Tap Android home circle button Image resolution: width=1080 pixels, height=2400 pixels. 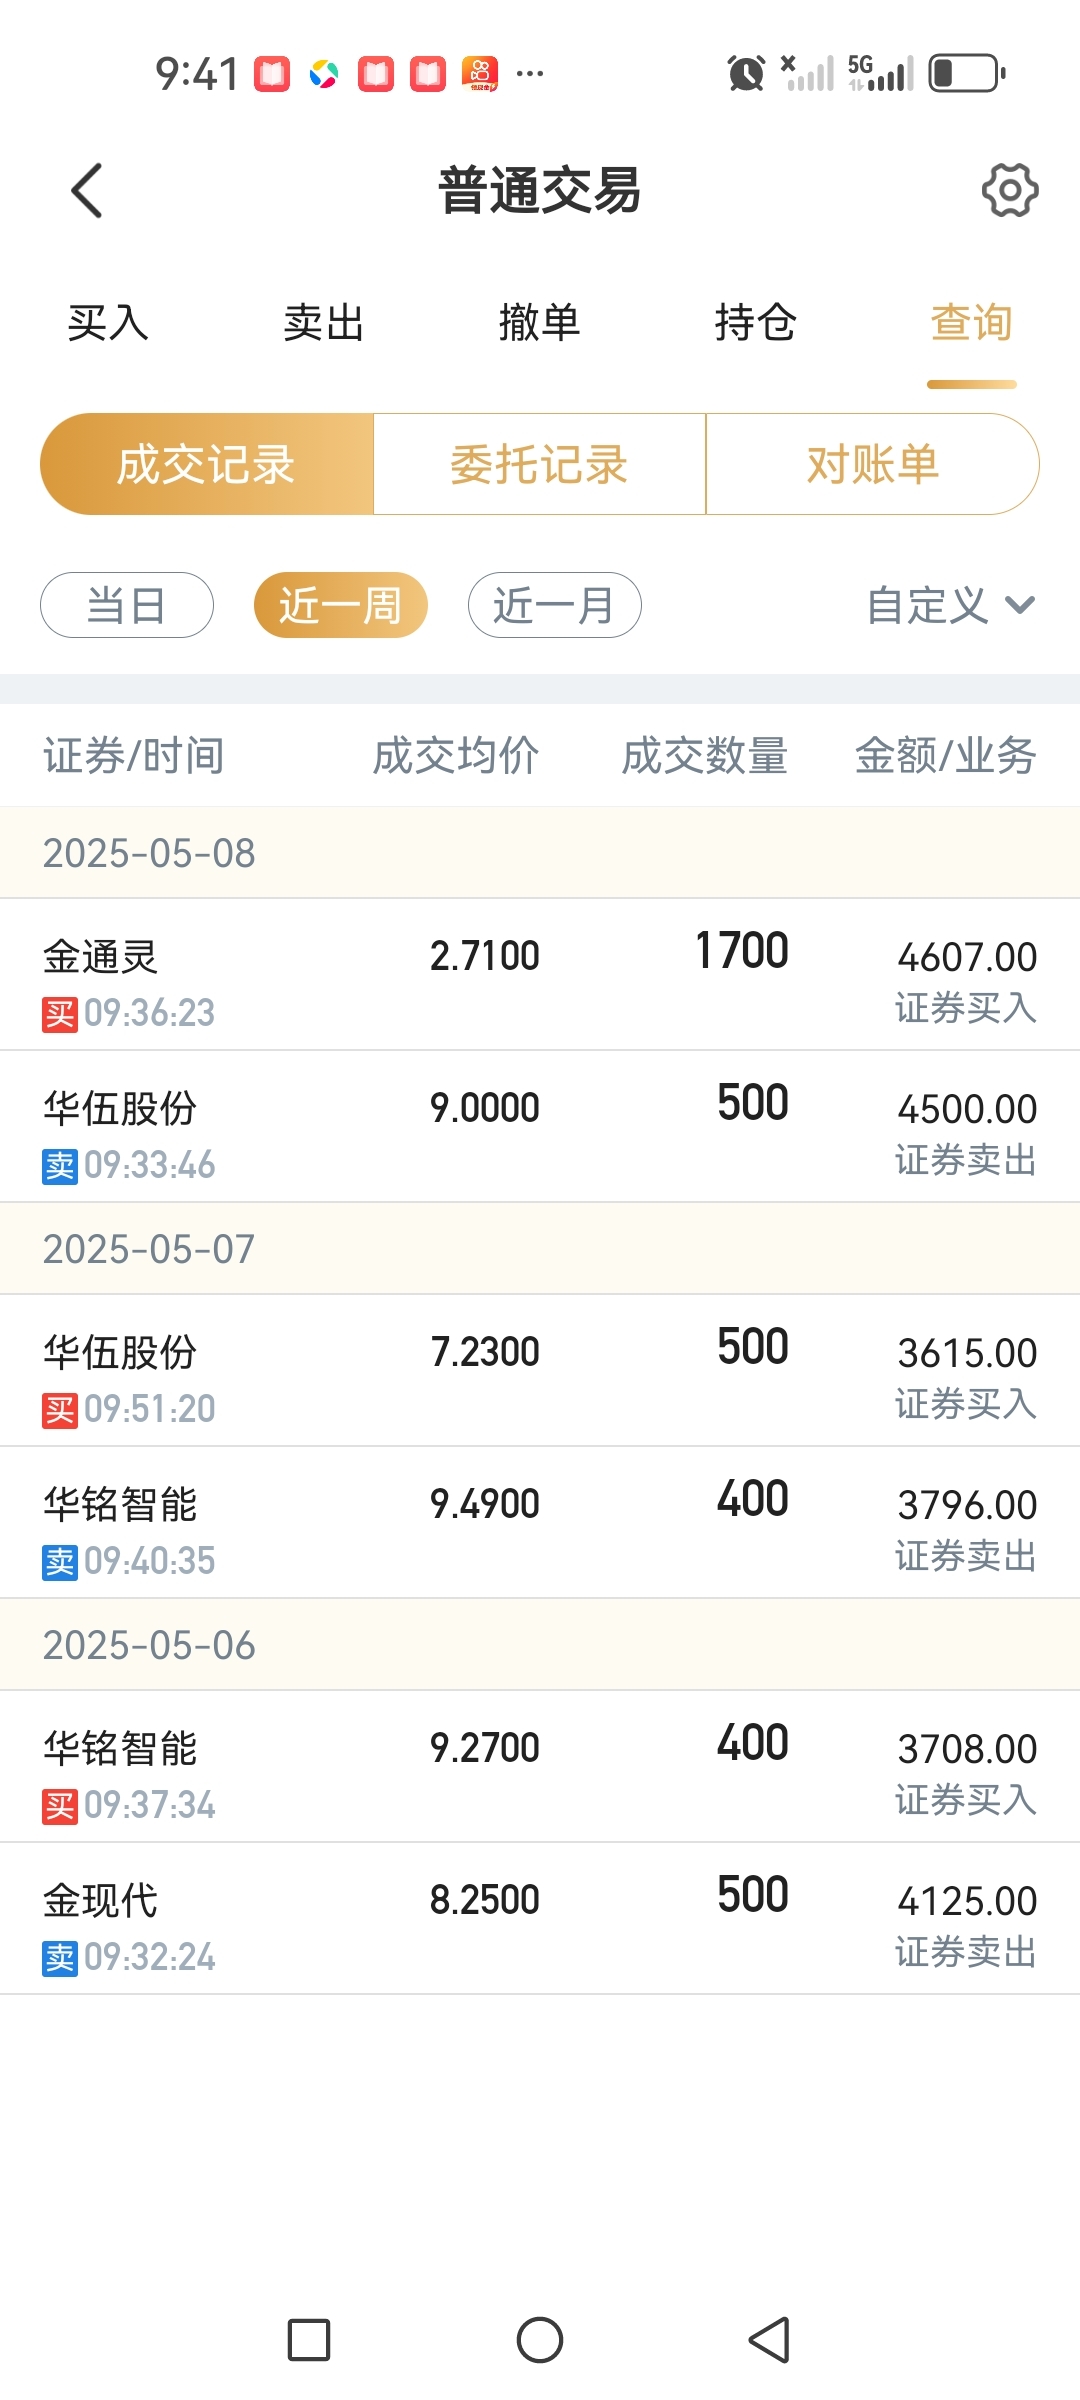point(540,2340)
